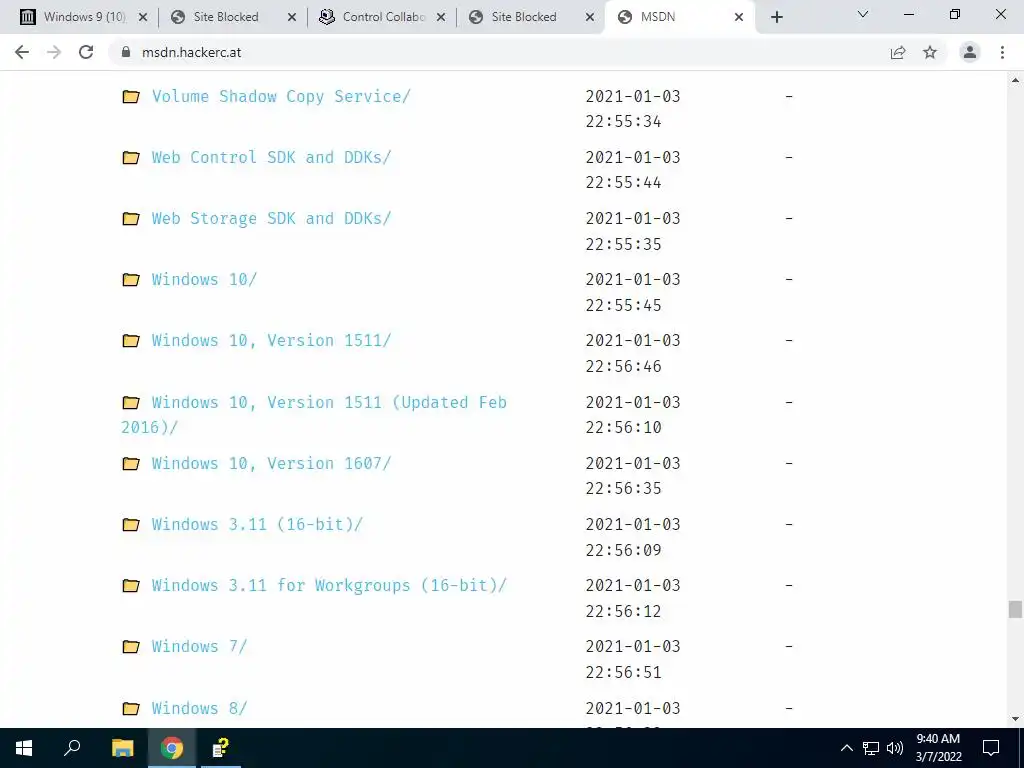This screenshot has width=1024, height=768.
Task: Click folder icon beside Windows 8/
Action: coord(131,708)
